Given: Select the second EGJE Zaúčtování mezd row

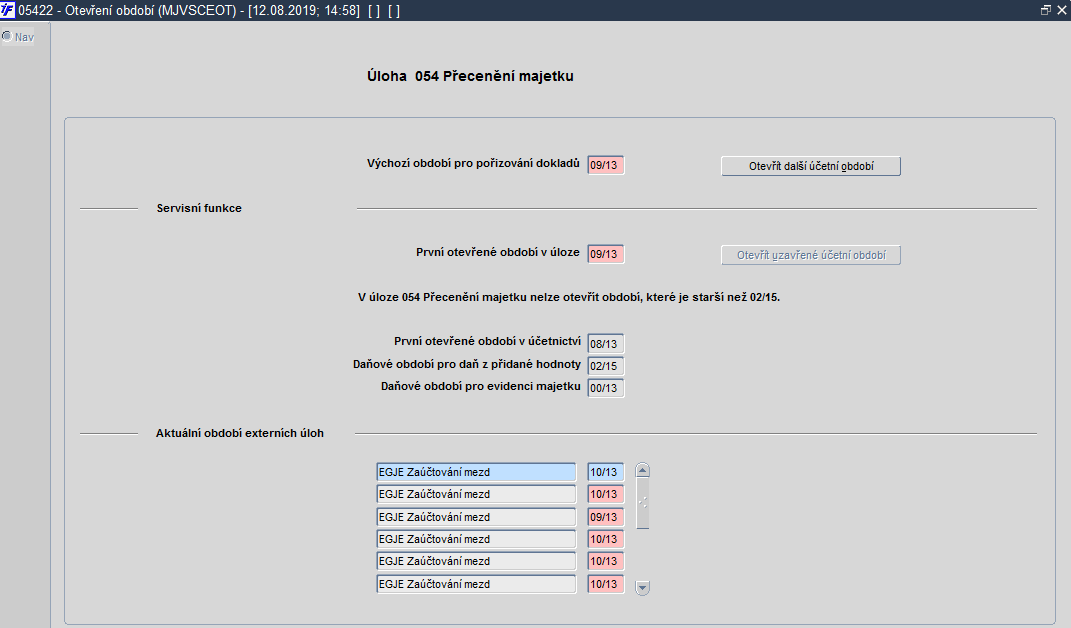Looking at the screenshot, I should (x=476, y=494).
